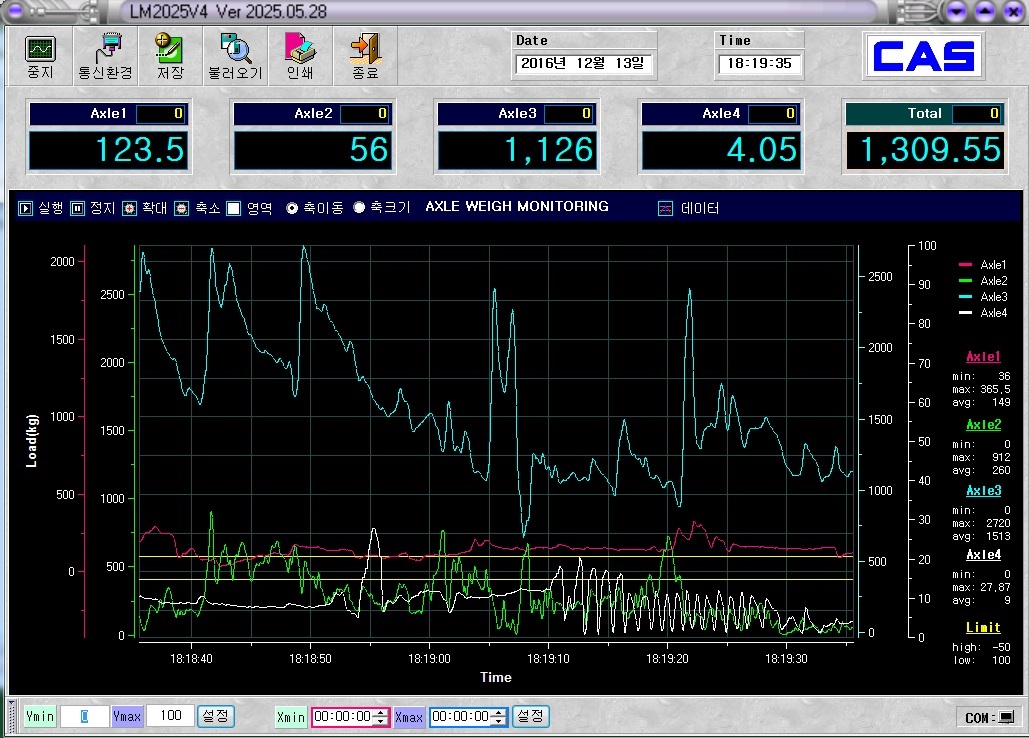Viewport: 1029px width, 738px height.
Task: Click the Axle4 reading 4.05
Action: coord(721,150)
